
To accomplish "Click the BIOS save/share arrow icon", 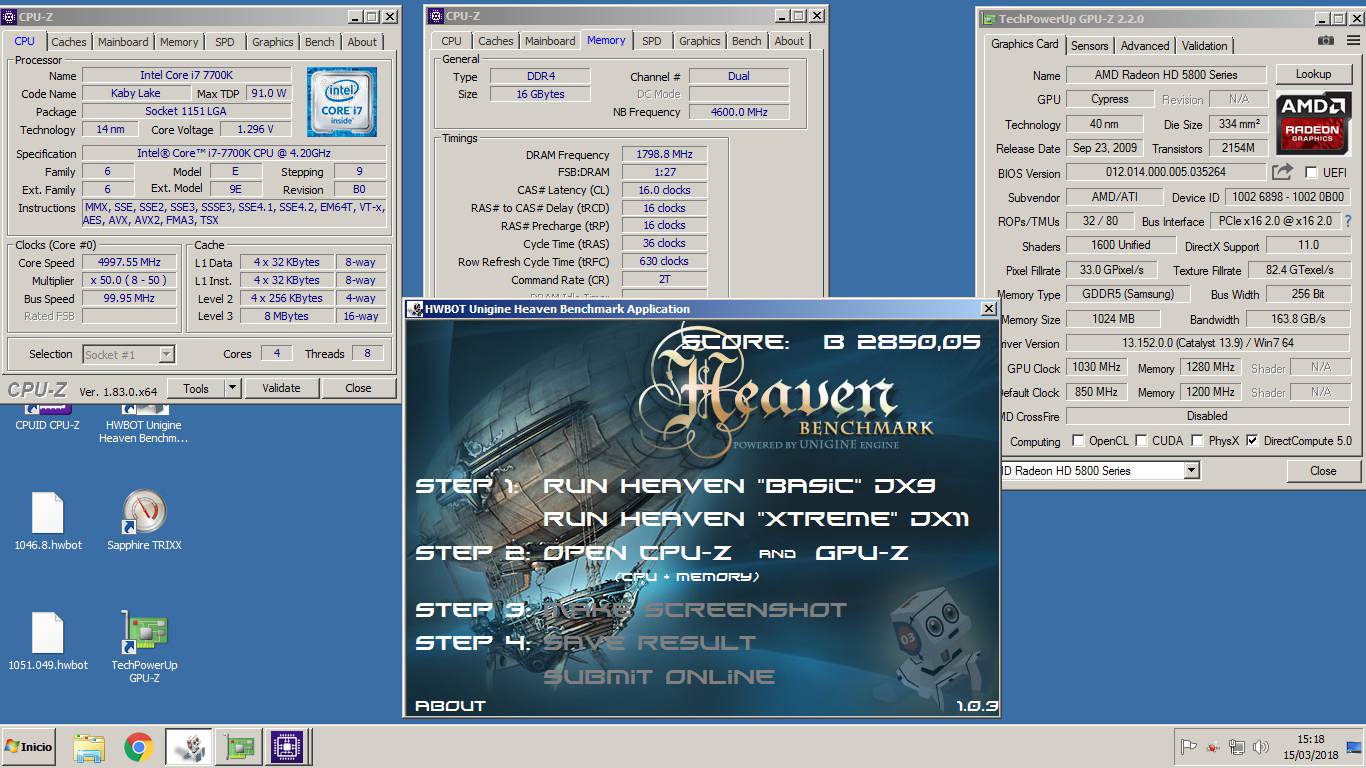I will tap(1283, 172).
